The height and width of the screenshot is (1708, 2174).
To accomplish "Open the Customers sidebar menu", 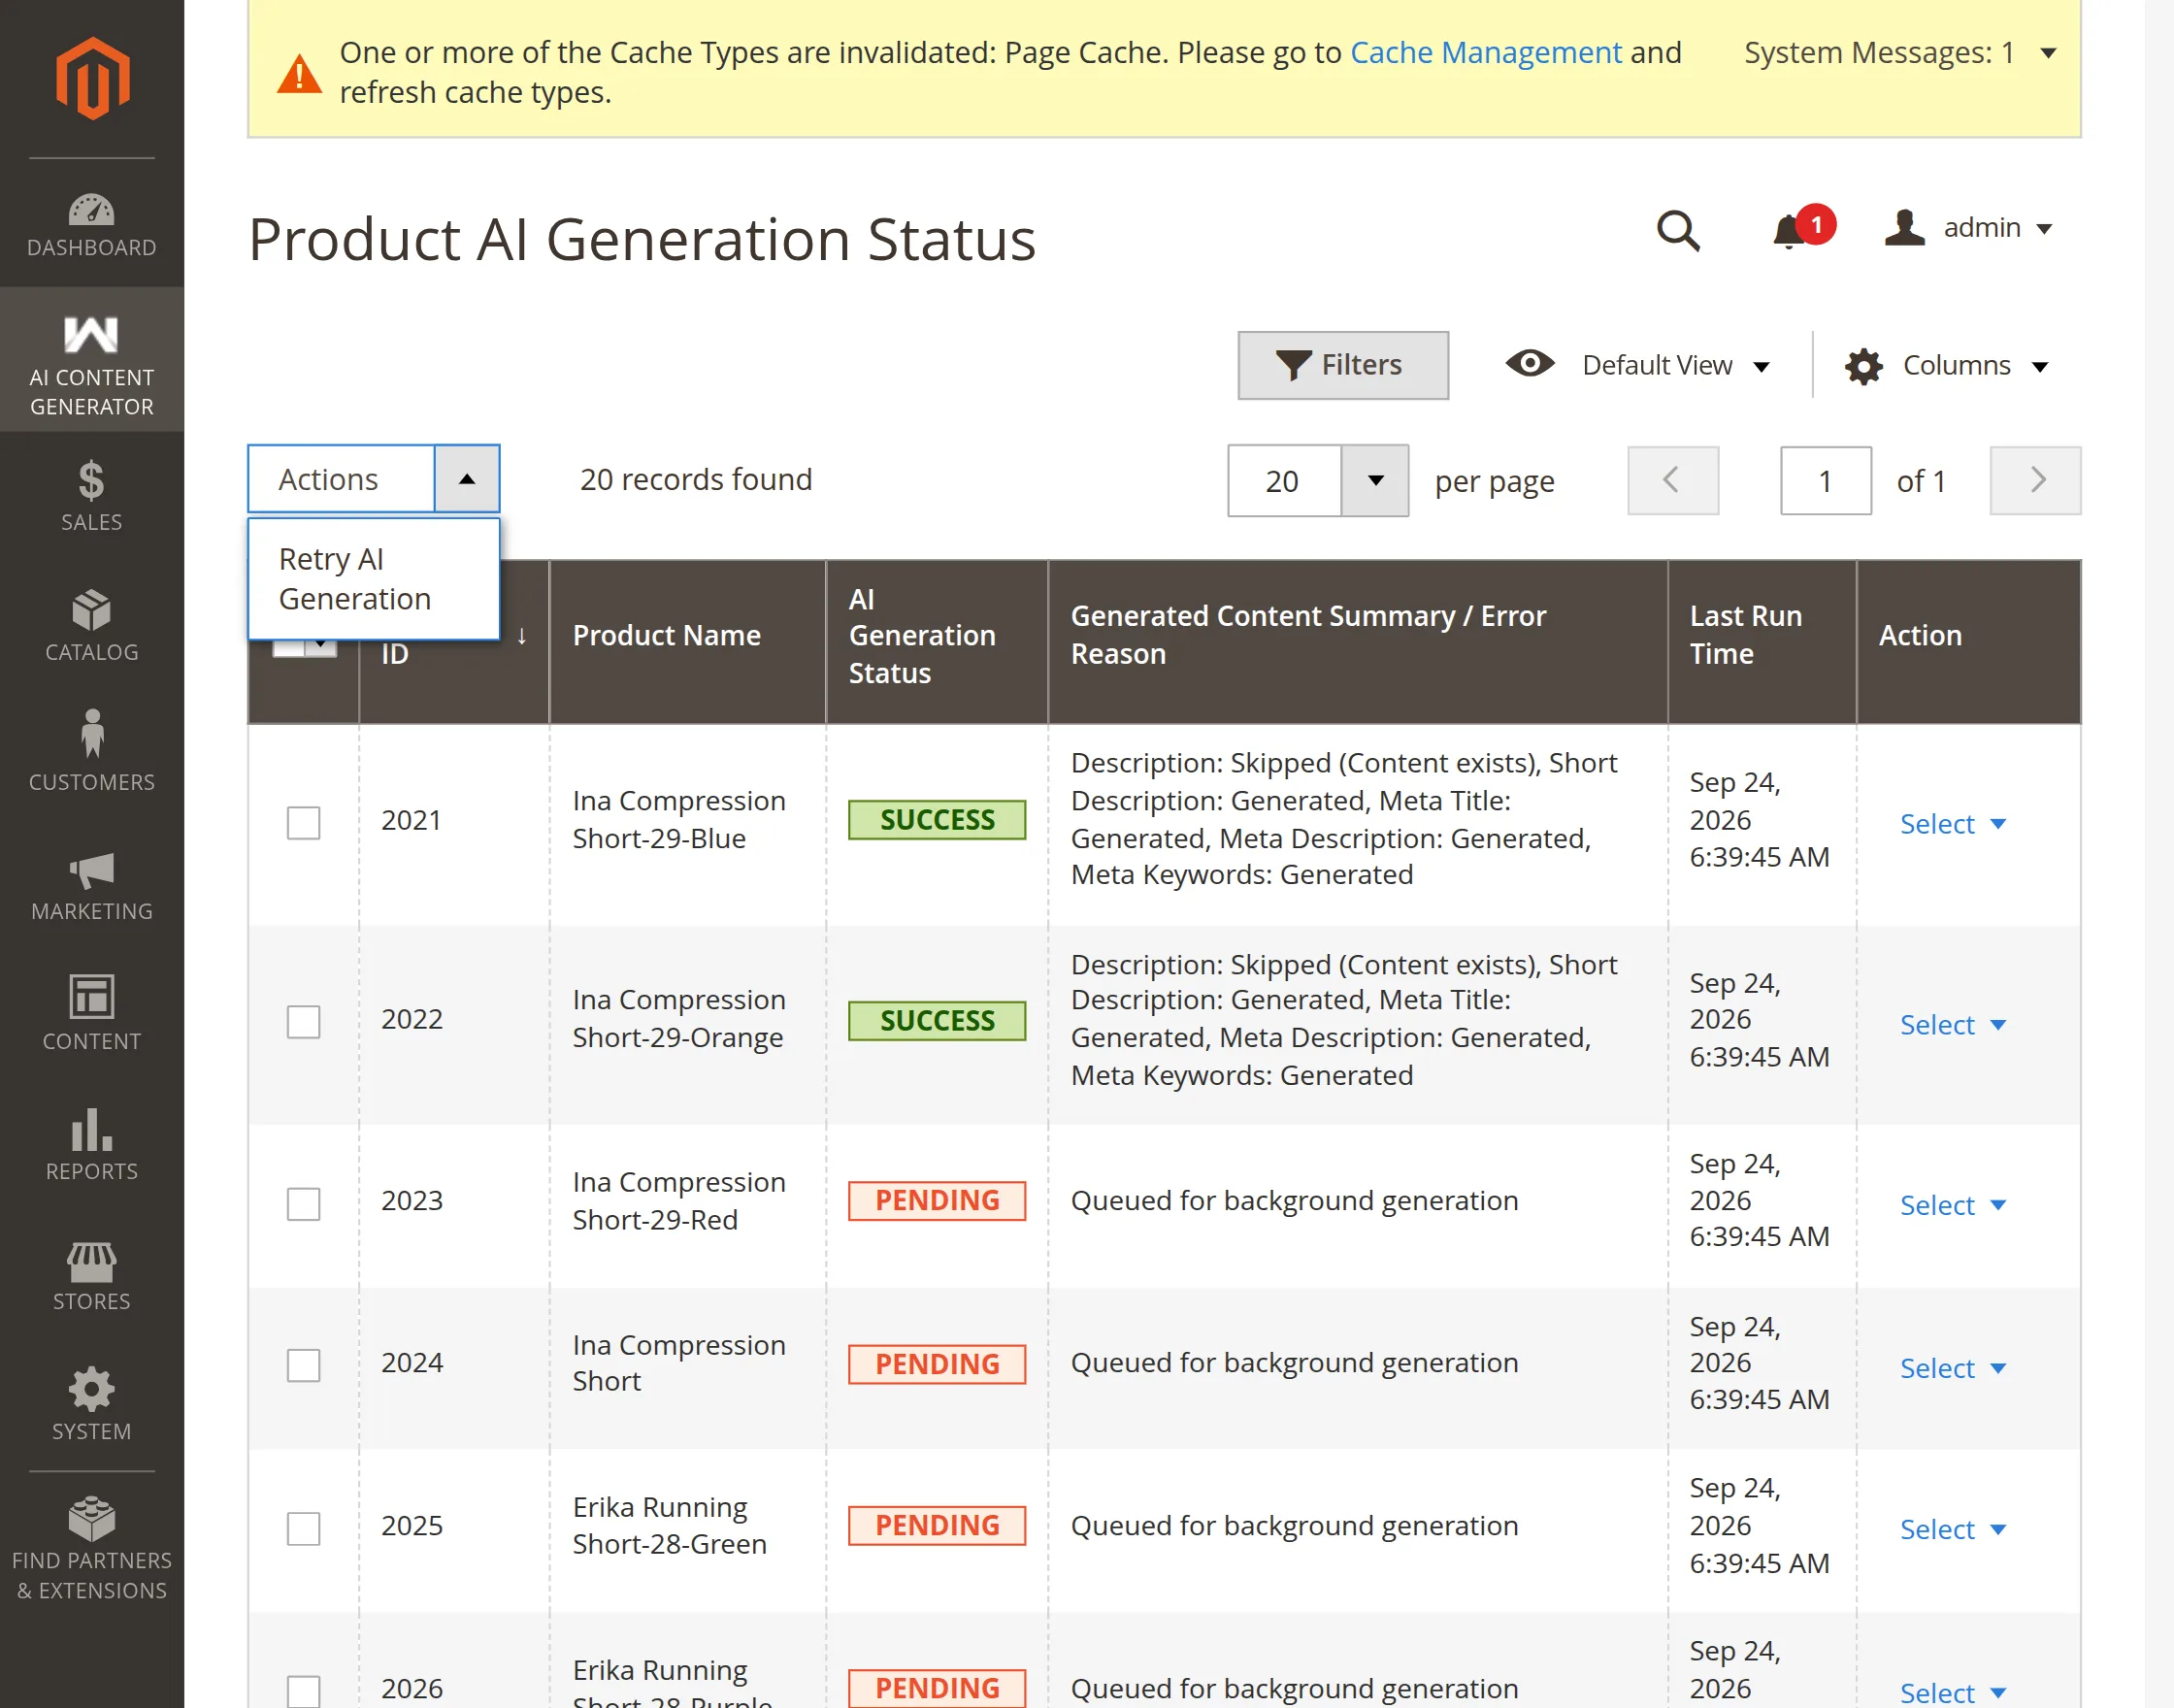I will pyautogui.click(x=92, y=751).
